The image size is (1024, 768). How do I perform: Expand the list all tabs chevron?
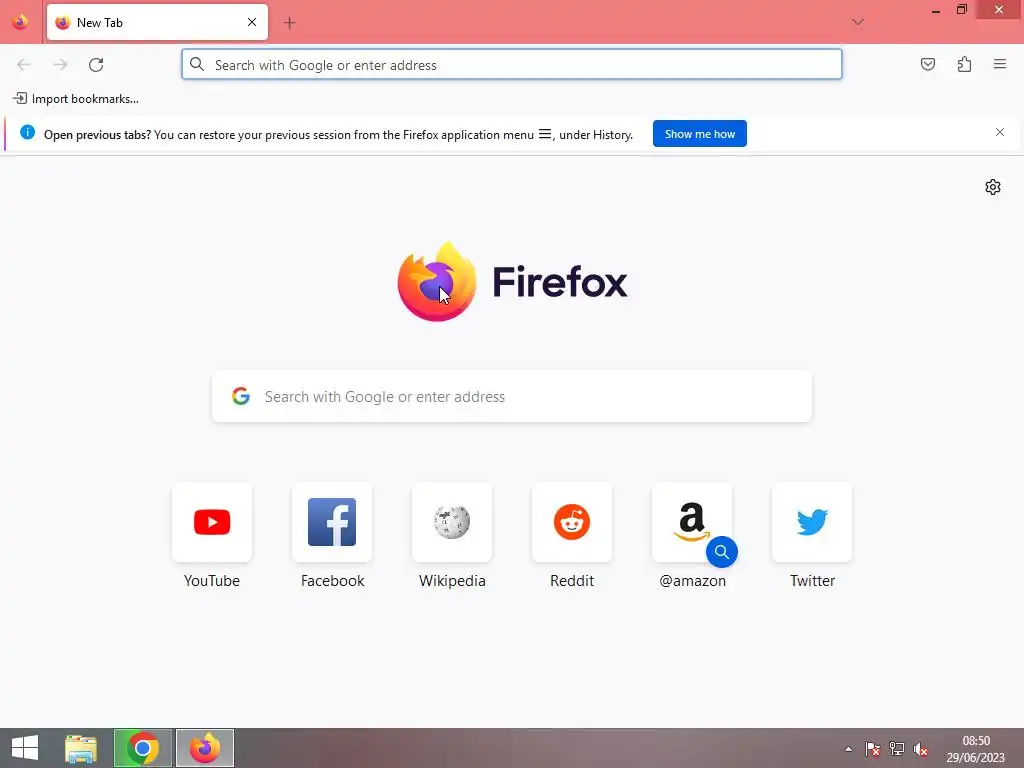click(857, 22)
